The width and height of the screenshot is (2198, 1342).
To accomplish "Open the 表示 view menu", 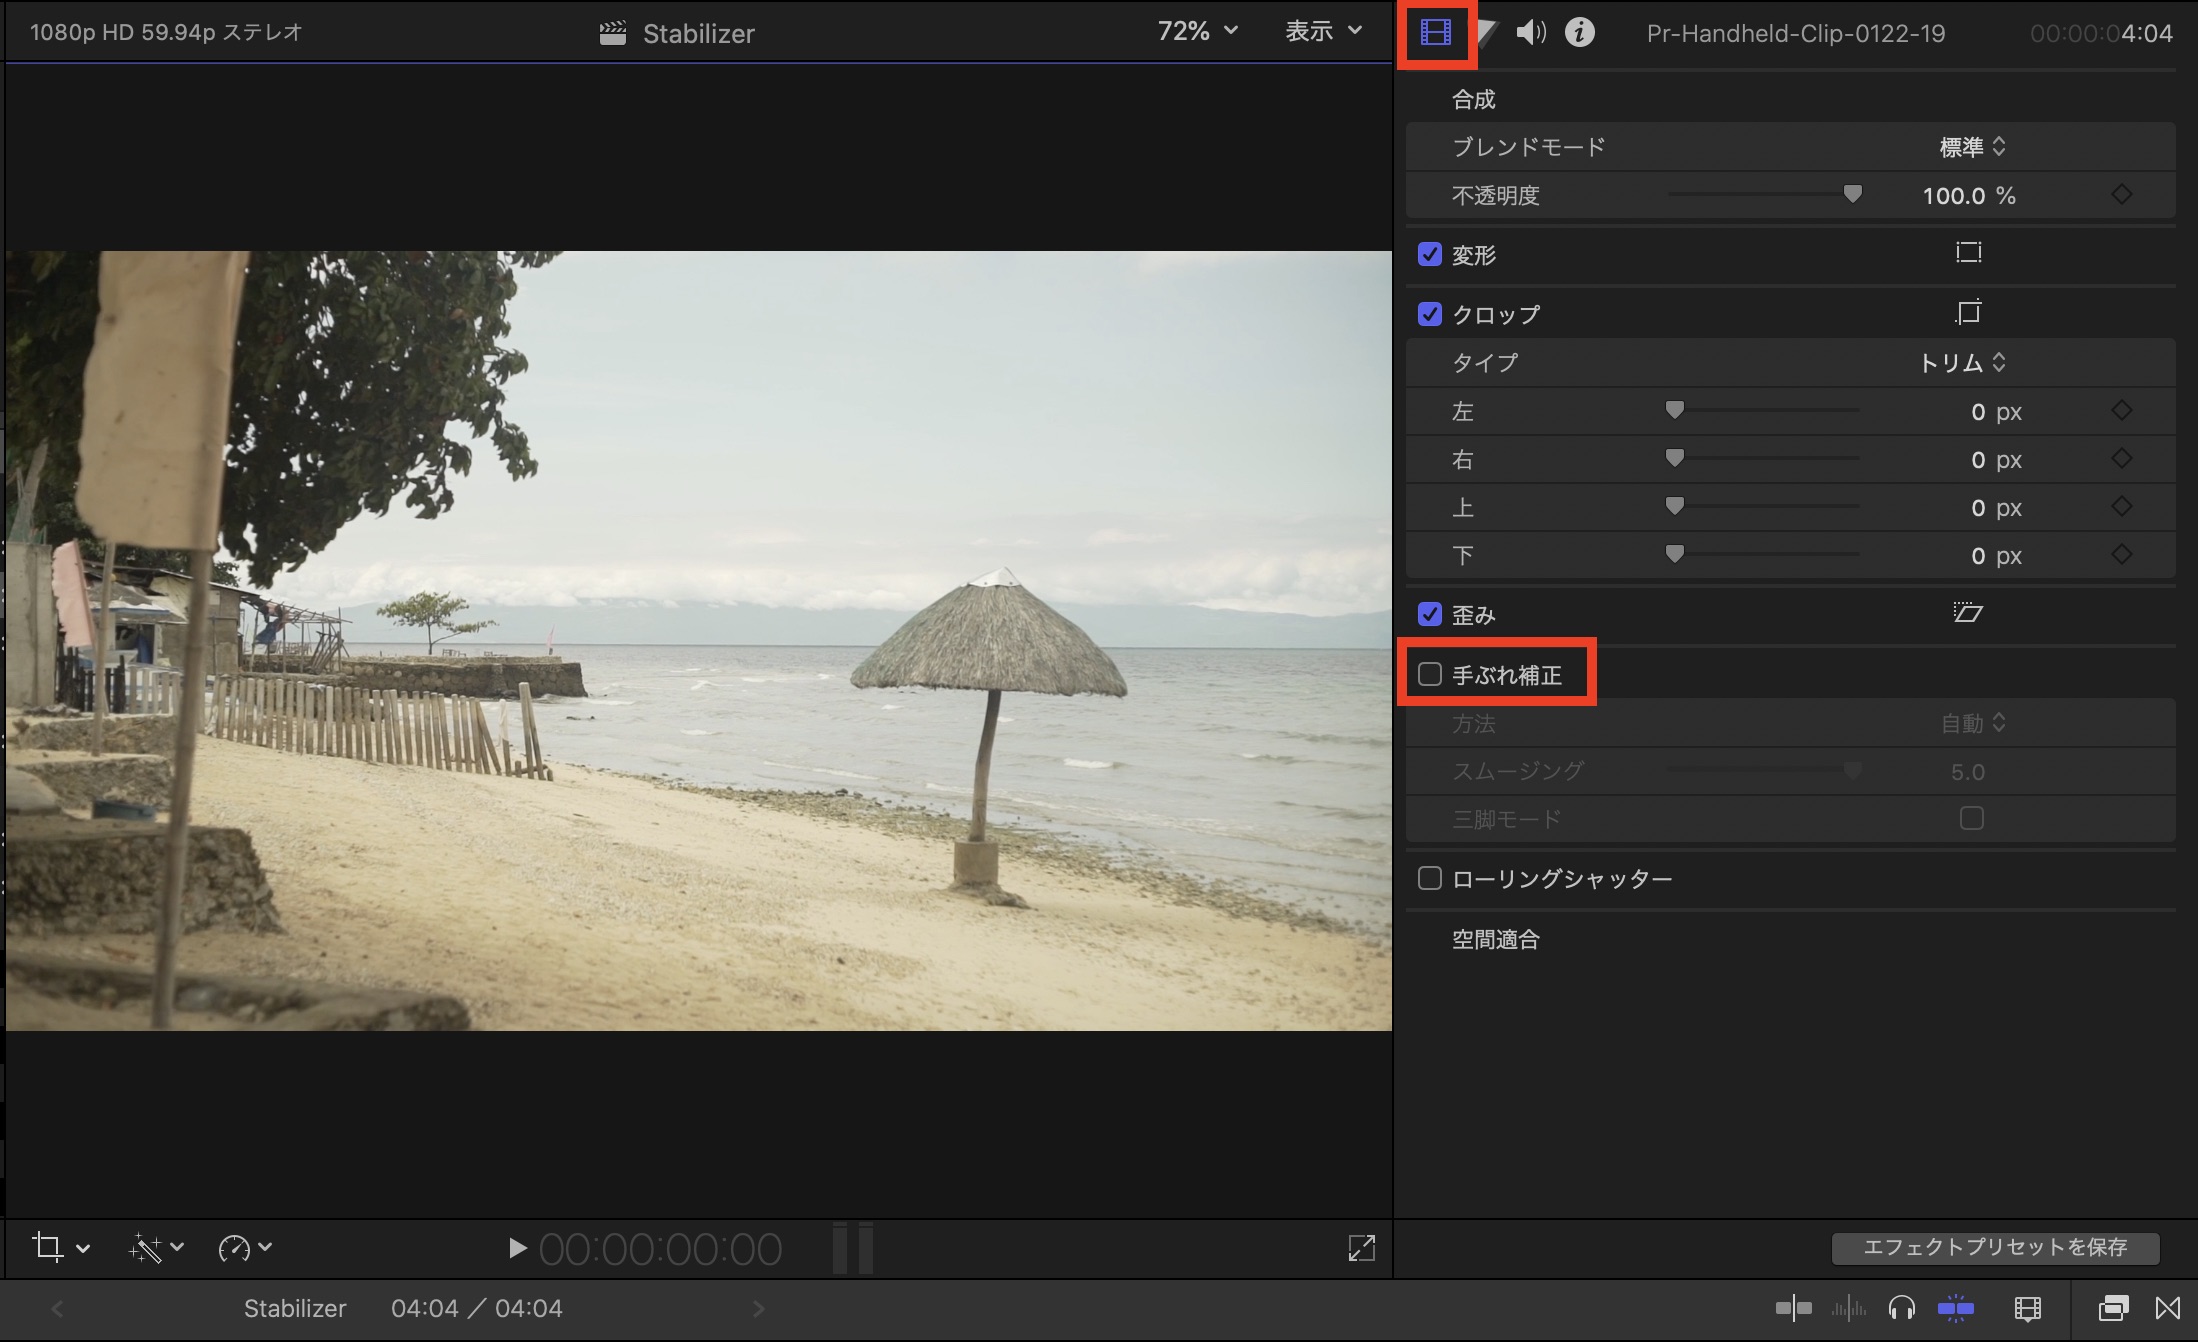I will pyautogui.click(x=1323, y=32).
